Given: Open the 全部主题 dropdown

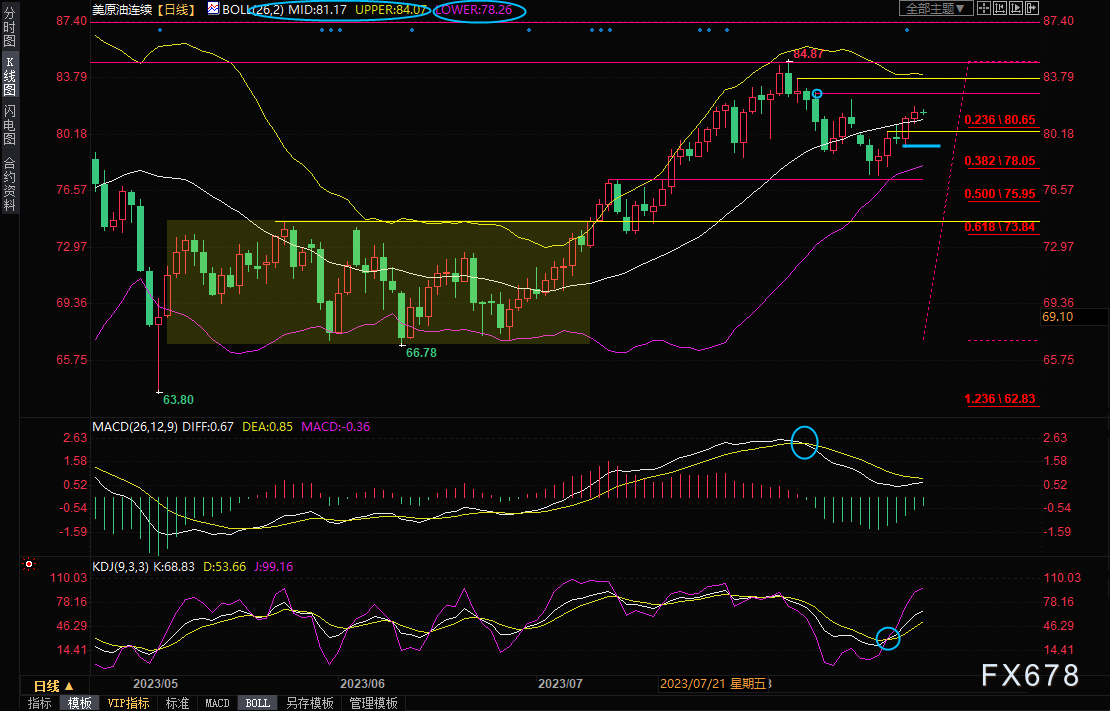Looking at the screenshot, I should (x=936, y=9).
